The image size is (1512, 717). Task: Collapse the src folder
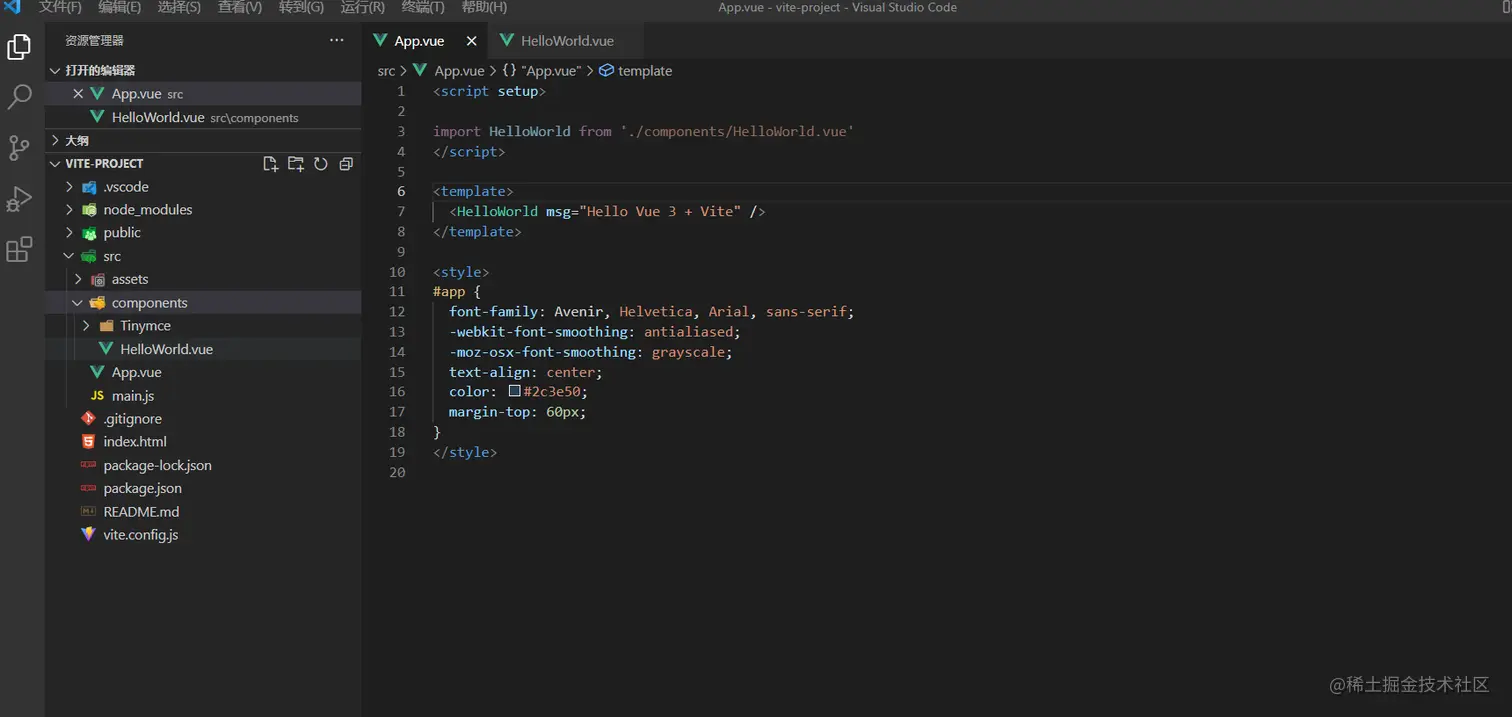coord(69,257)
